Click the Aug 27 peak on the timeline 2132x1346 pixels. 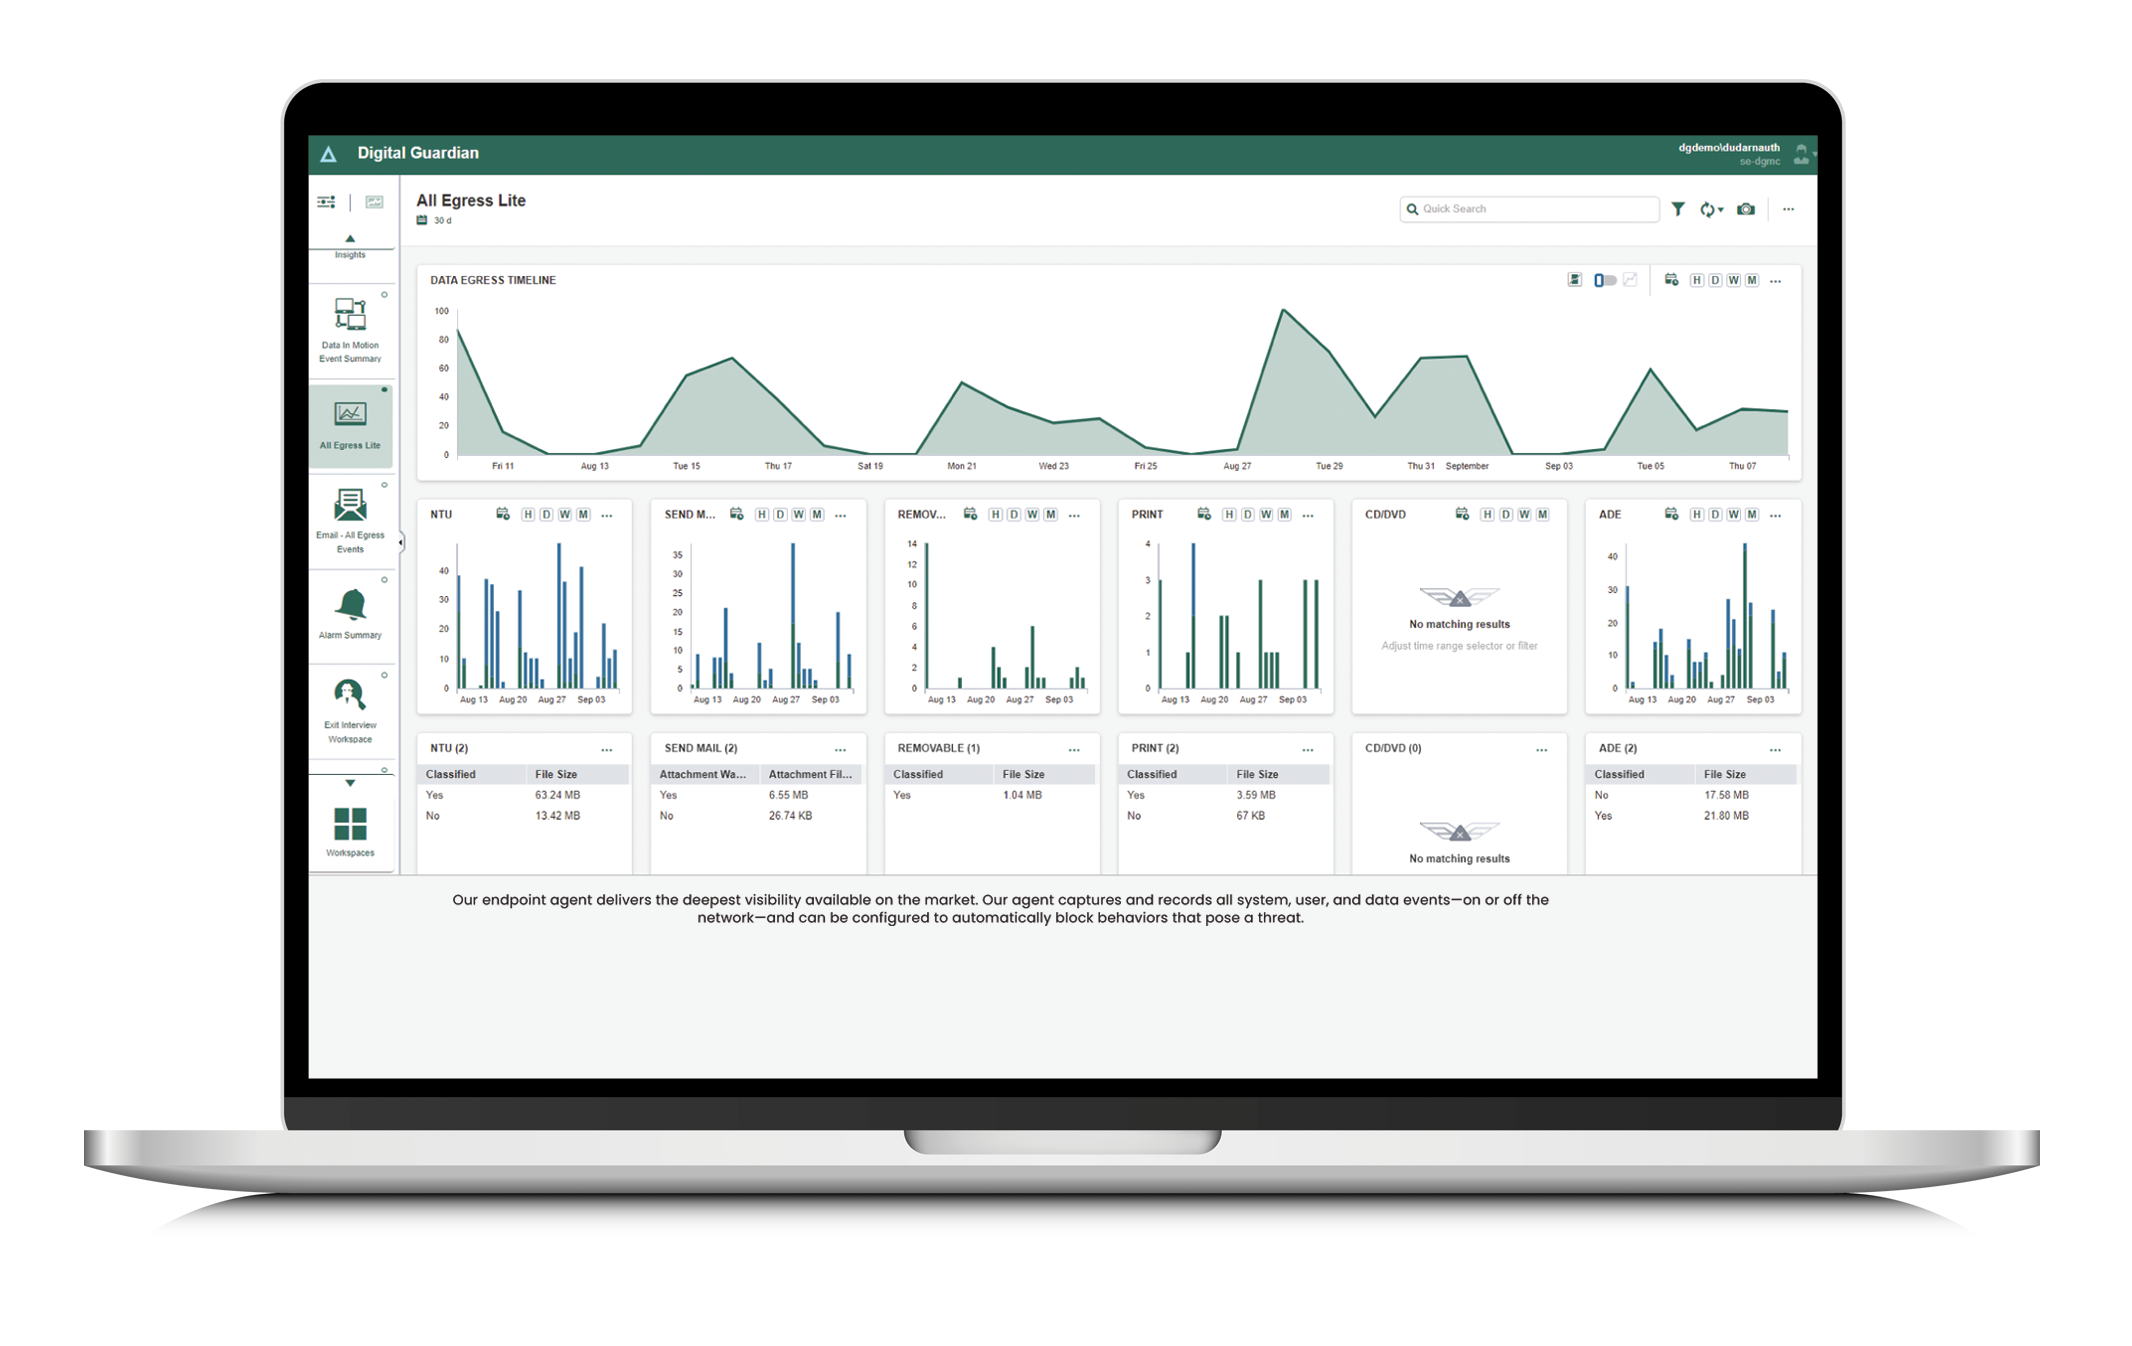(x=1283, y=311)
